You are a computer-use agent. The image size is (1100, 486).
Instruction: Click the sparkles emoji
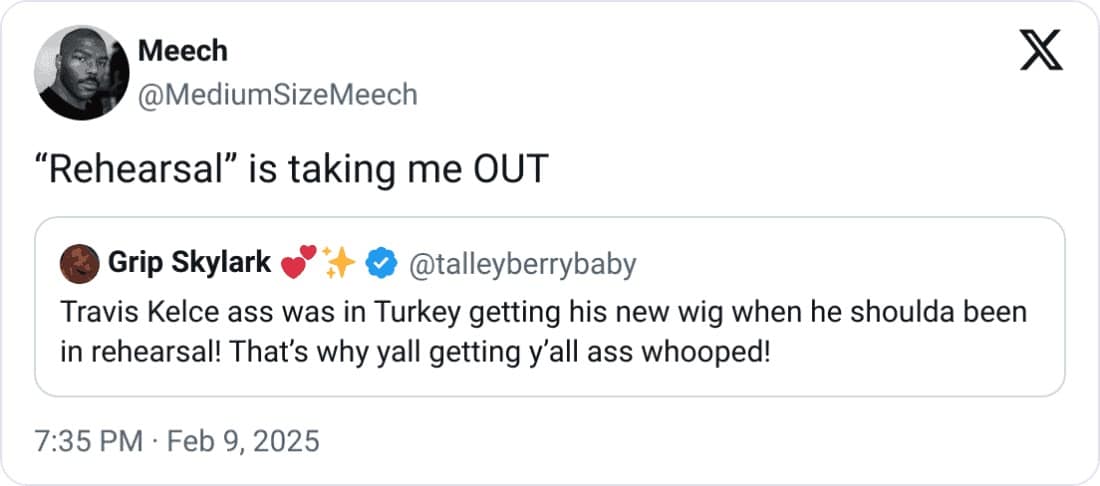340,263
